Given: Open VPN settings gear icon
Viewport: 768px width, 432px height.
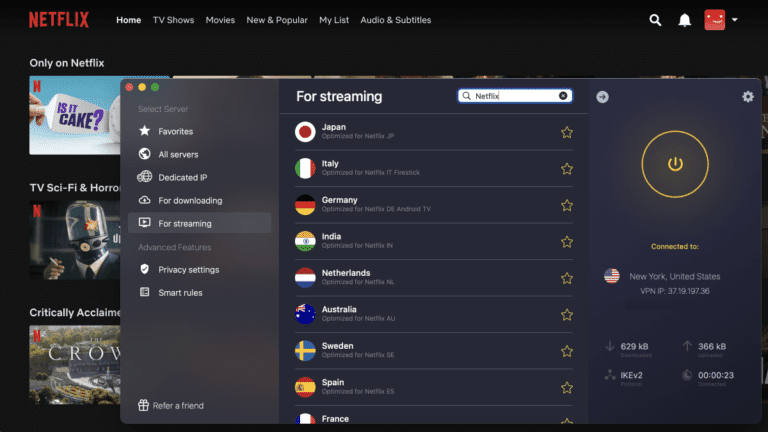Looking at the screenshot, I should click(x=747, y=96).
